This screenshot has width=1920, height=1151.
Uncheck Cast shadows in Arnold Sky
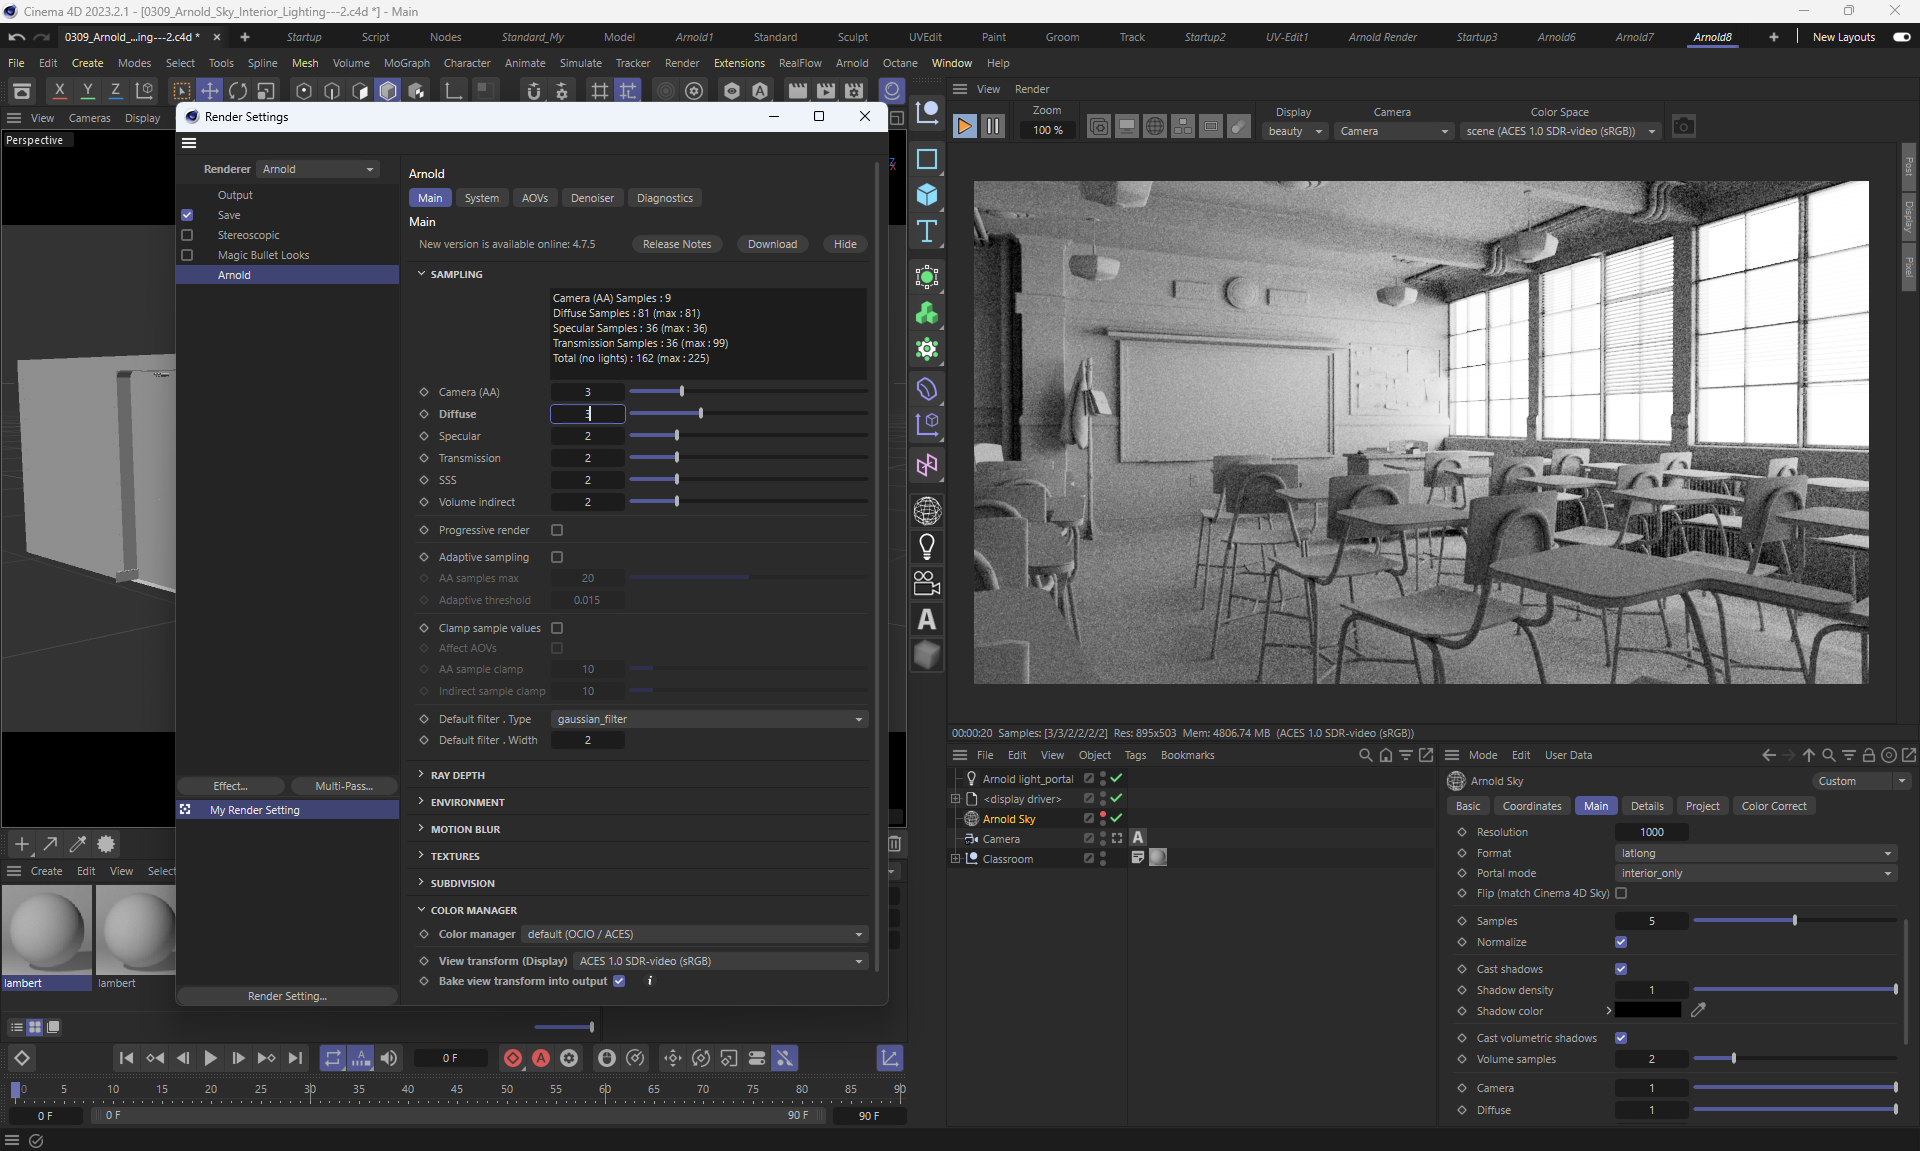pyautogui.click(x=1621, y=969)
